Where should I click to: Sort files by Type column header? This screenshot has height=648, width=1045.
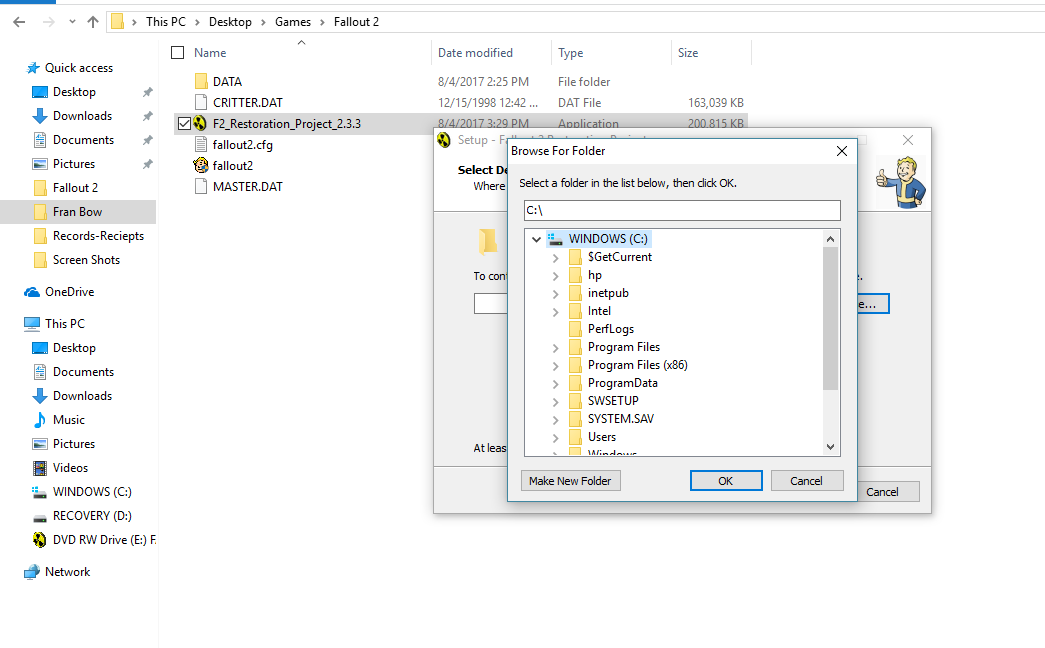point(570,53)
